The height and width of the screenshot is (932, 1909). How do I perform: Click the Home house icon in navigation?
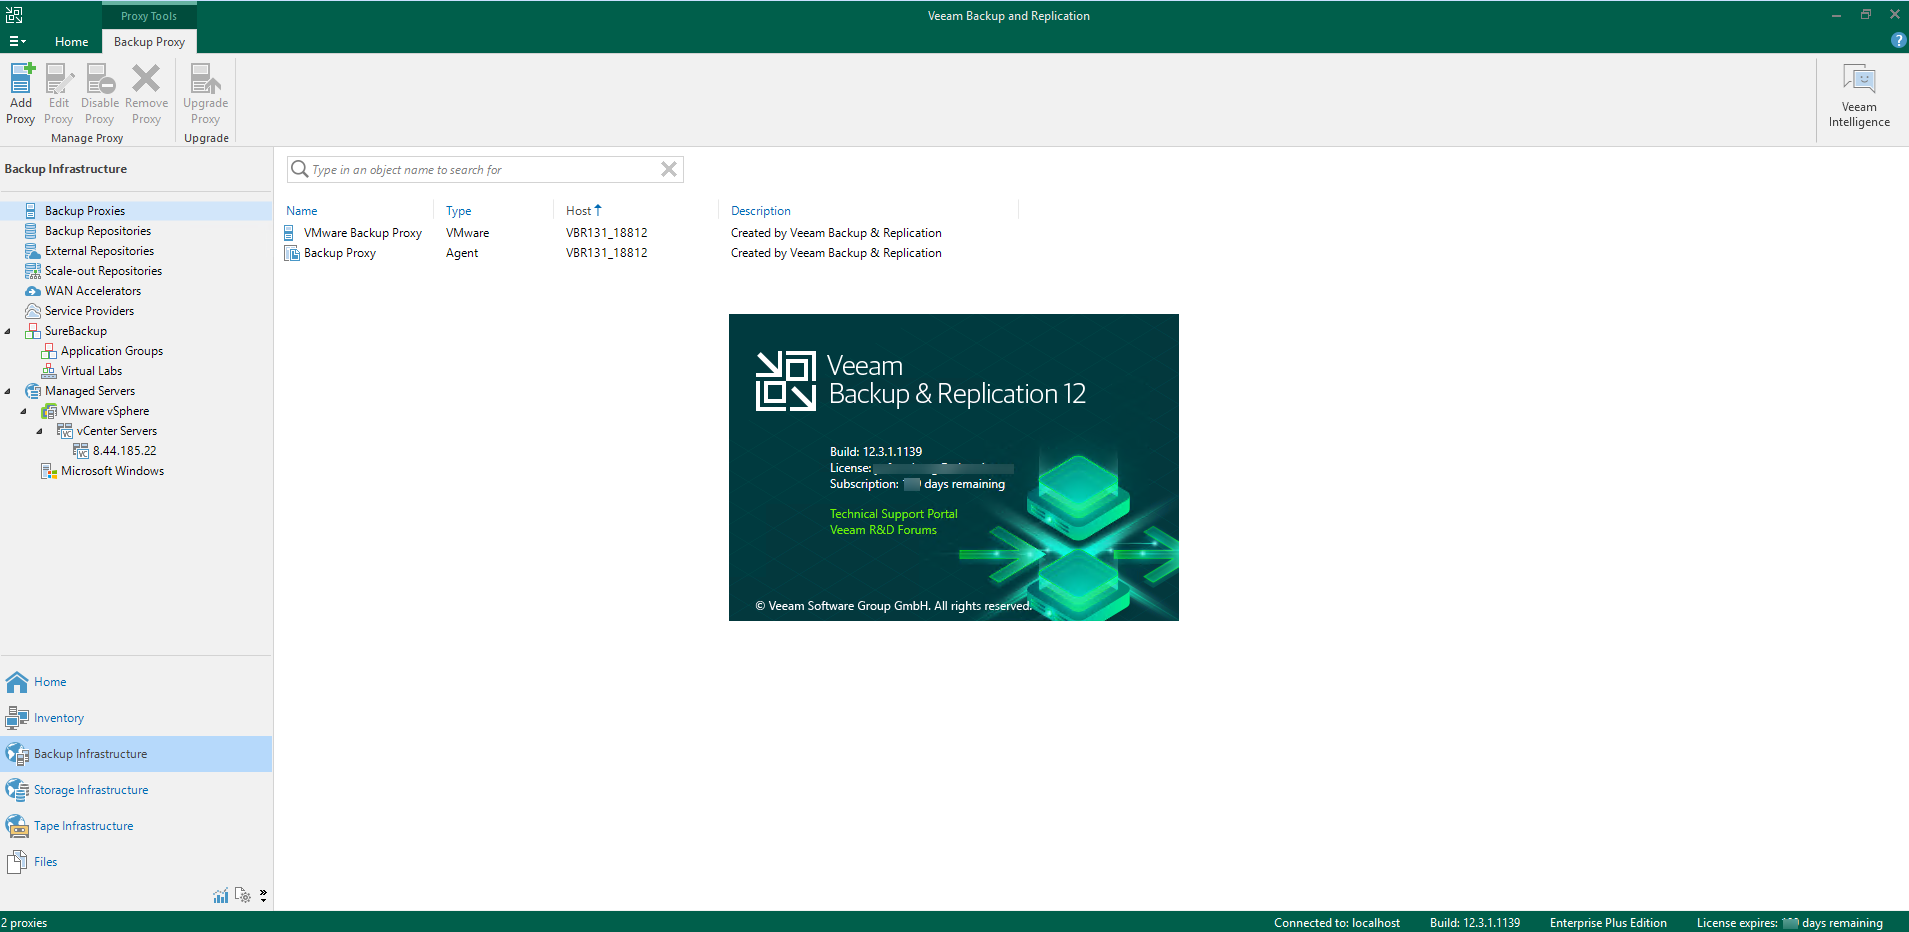17,682
